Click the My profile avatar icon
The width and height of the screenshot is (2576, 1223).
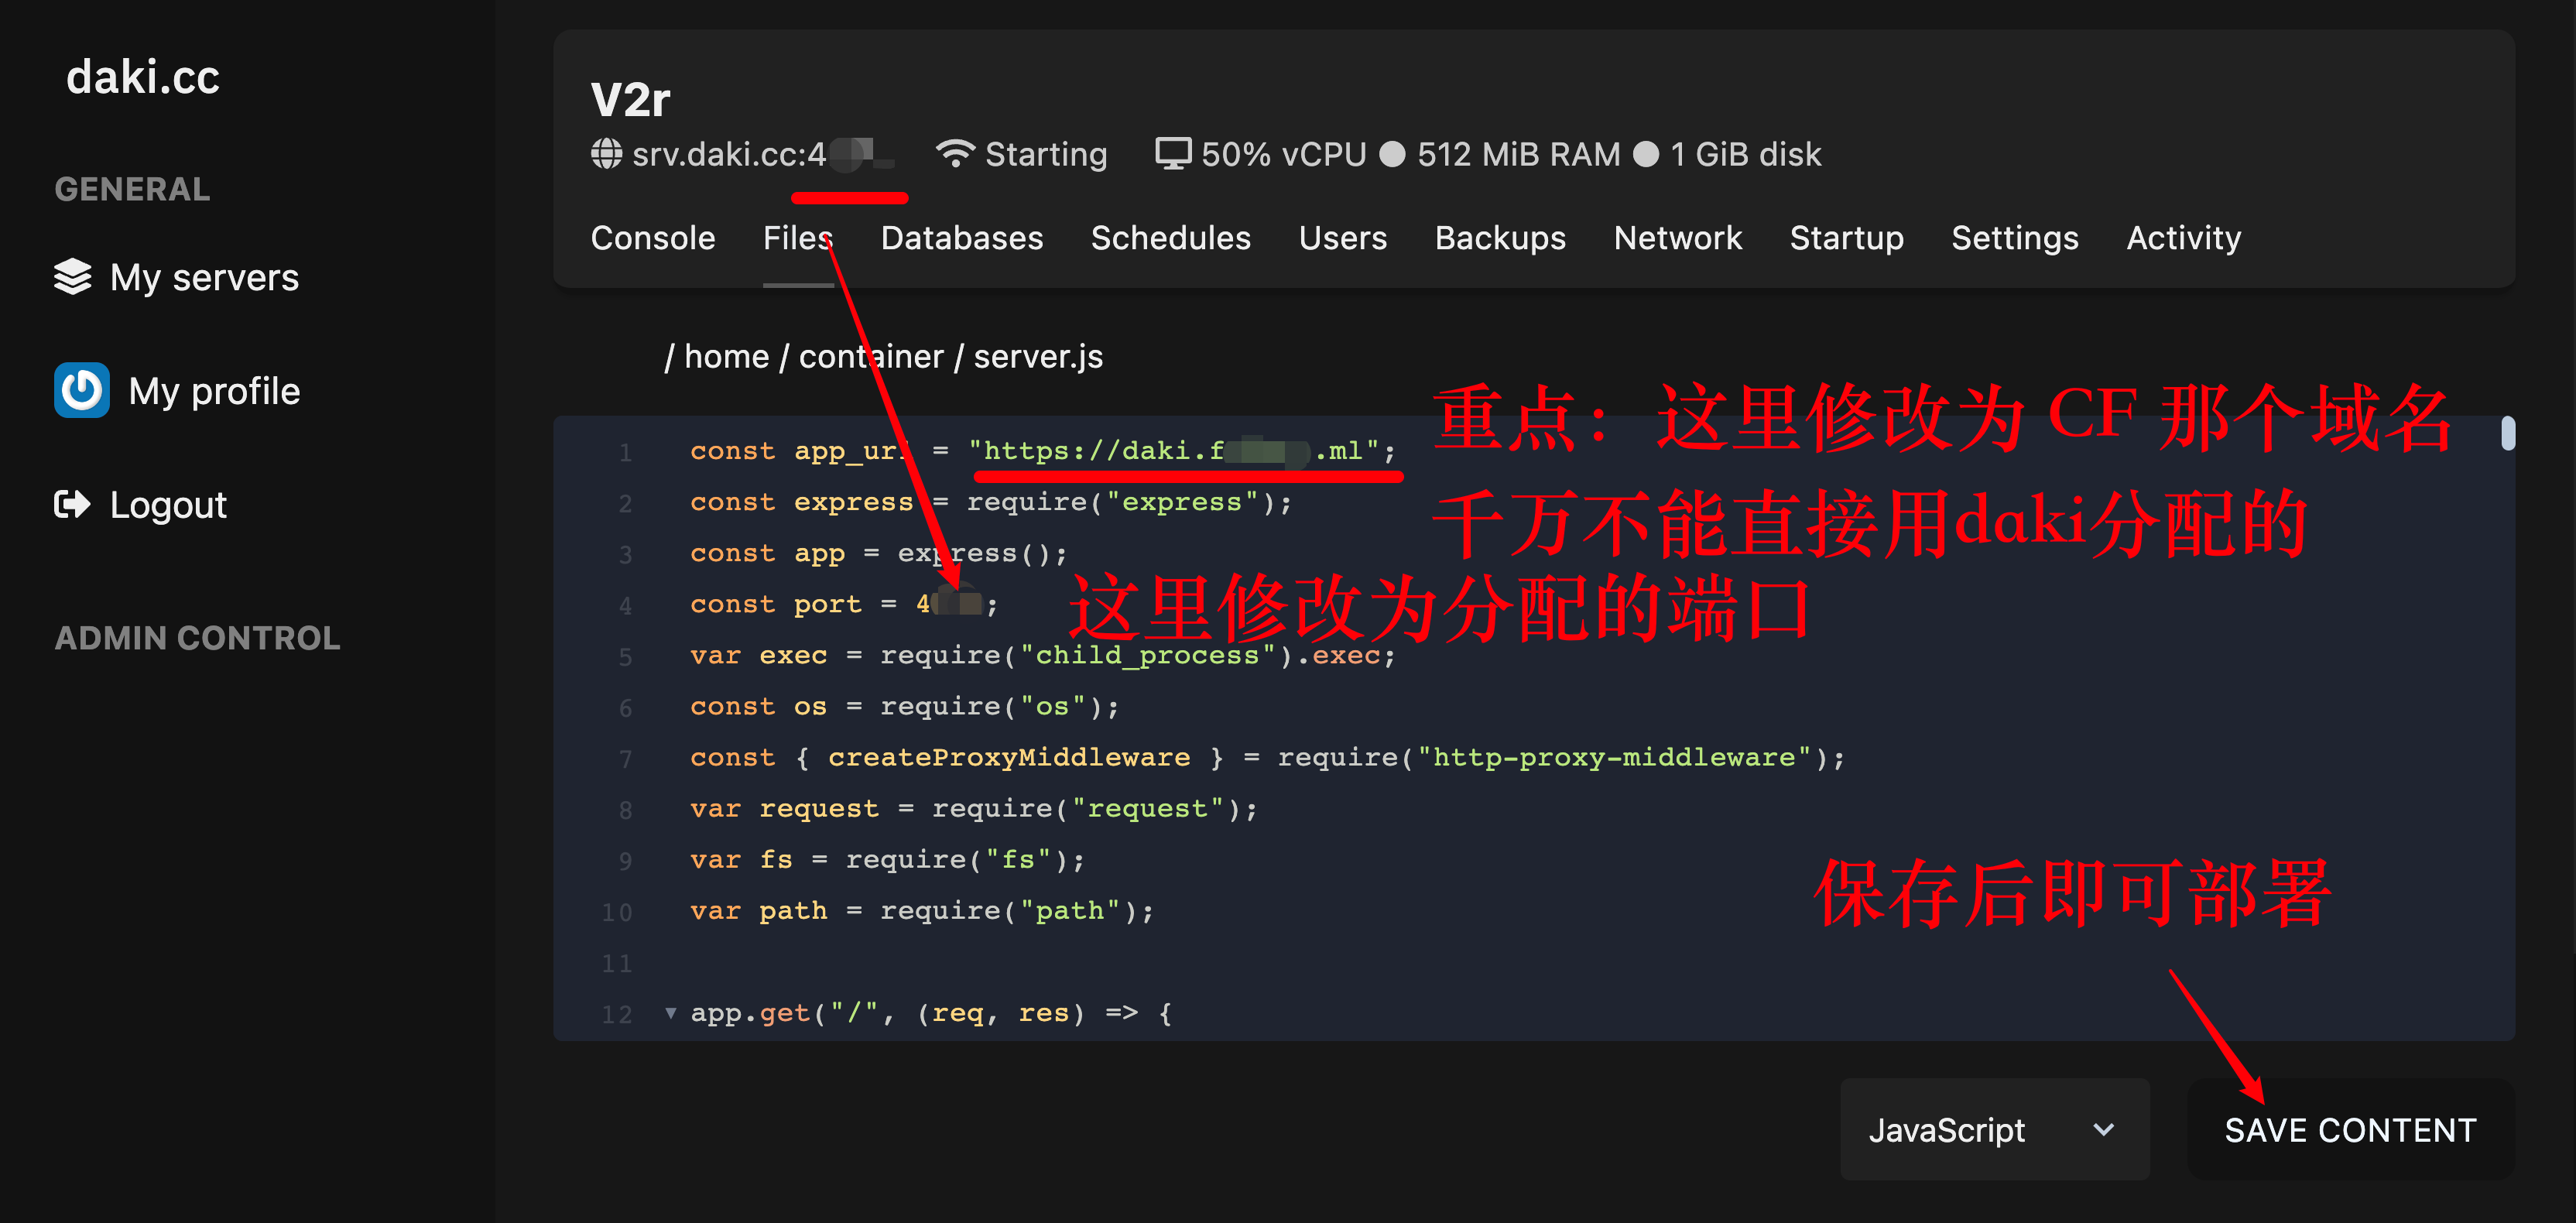click(x=81, y=390)
